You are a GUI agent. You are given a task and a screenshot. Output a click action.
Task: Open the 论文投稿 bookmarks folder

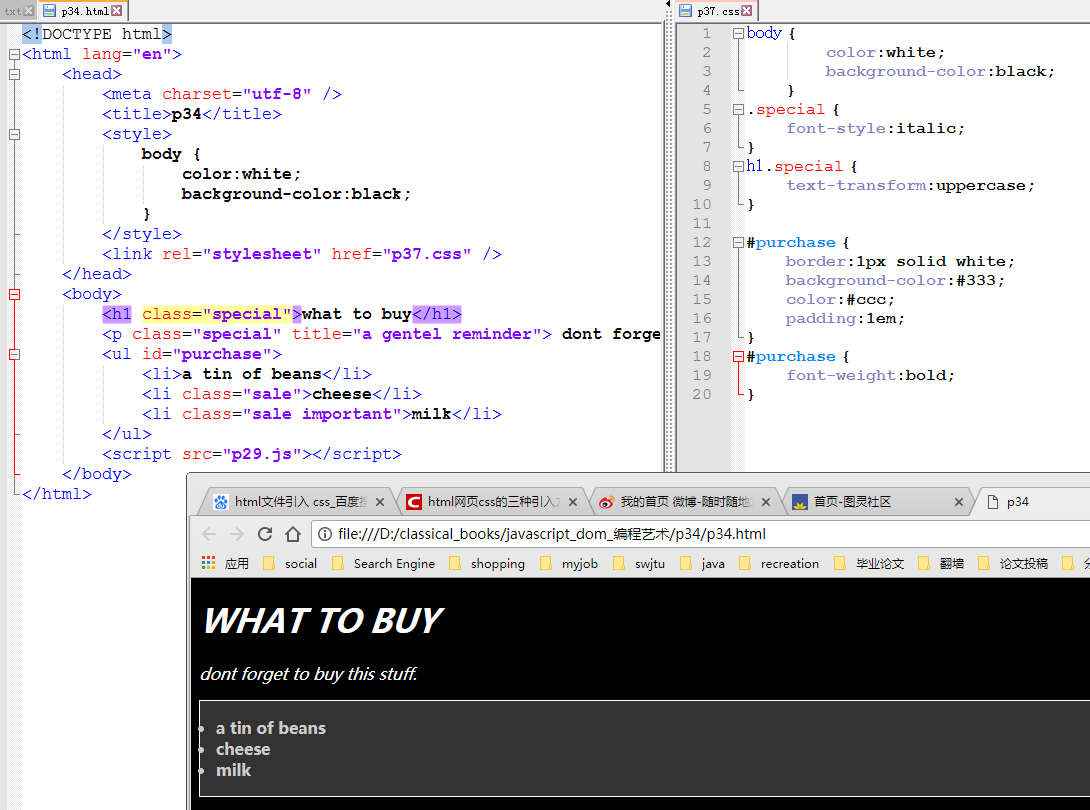[1013, 563]
